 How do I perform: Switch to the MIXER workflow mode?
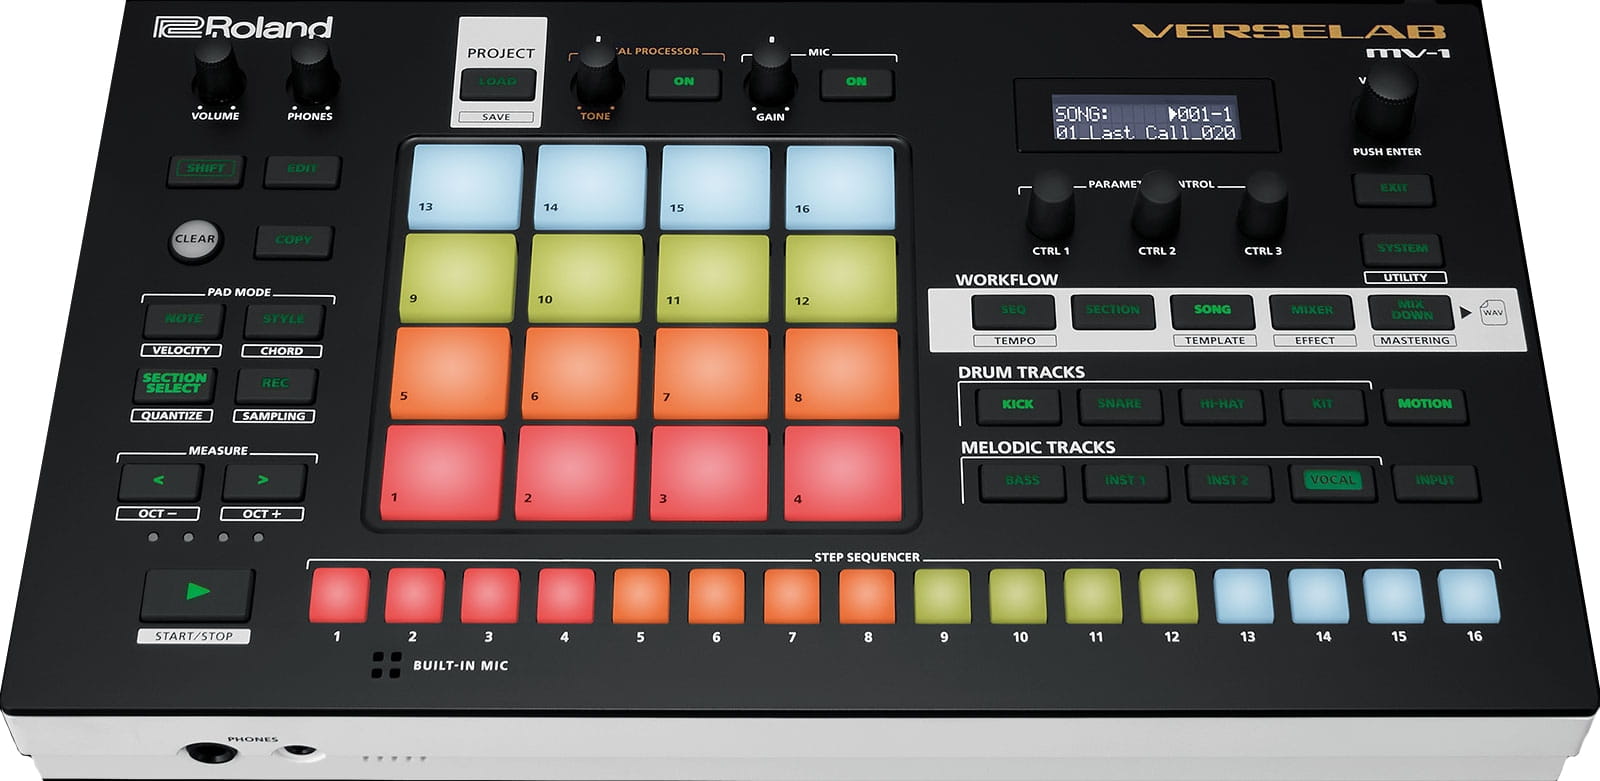coord(1311,310)
